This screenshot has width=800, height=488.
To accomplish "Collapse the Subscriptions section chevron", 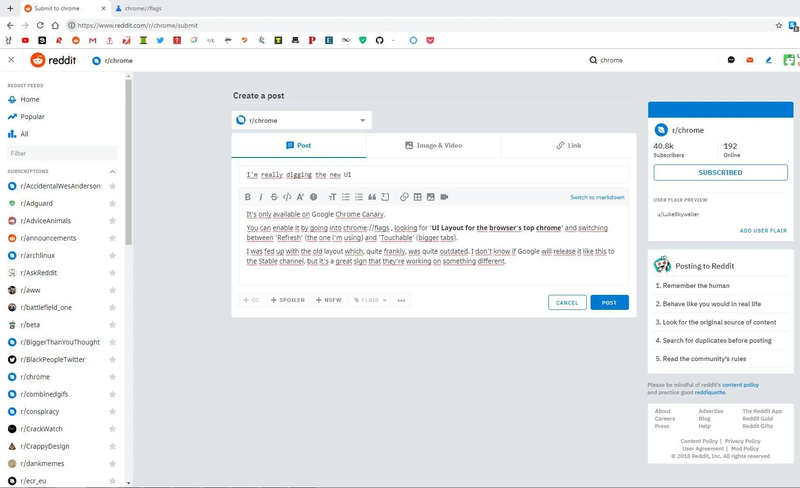I will tap(112, 172).
